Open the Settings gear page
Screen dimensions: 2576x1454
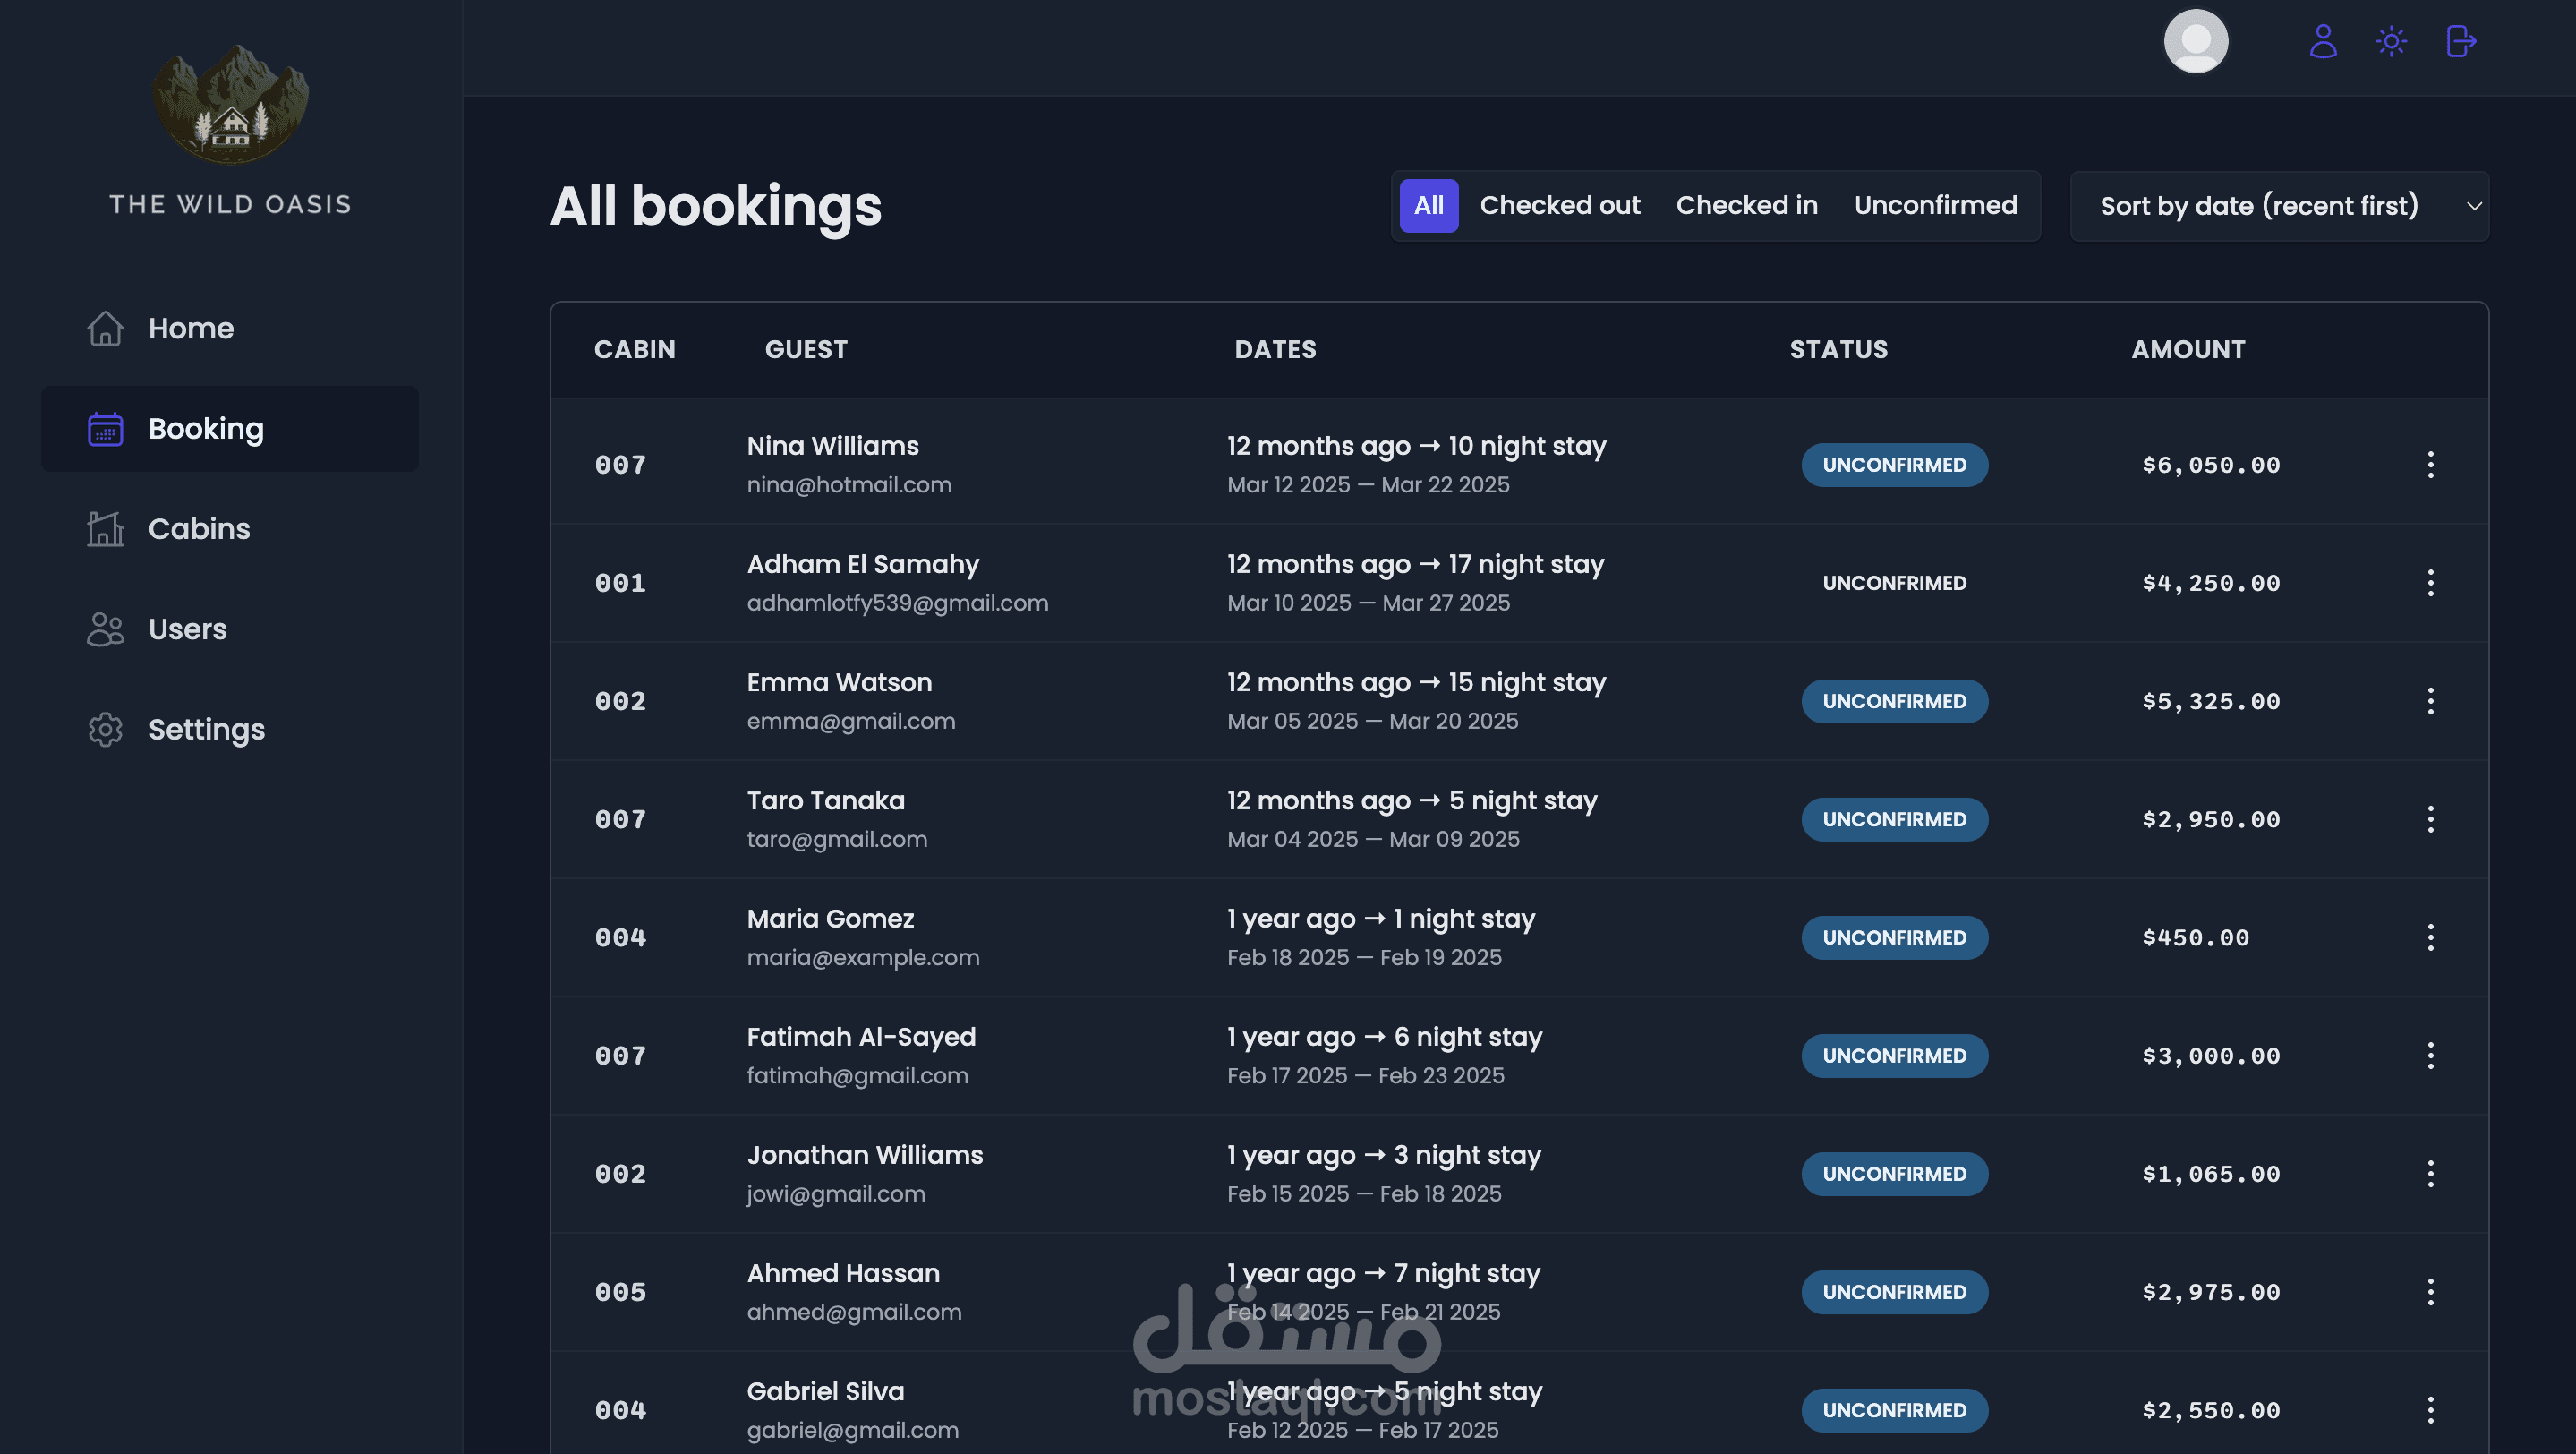(x=206, y=729)
